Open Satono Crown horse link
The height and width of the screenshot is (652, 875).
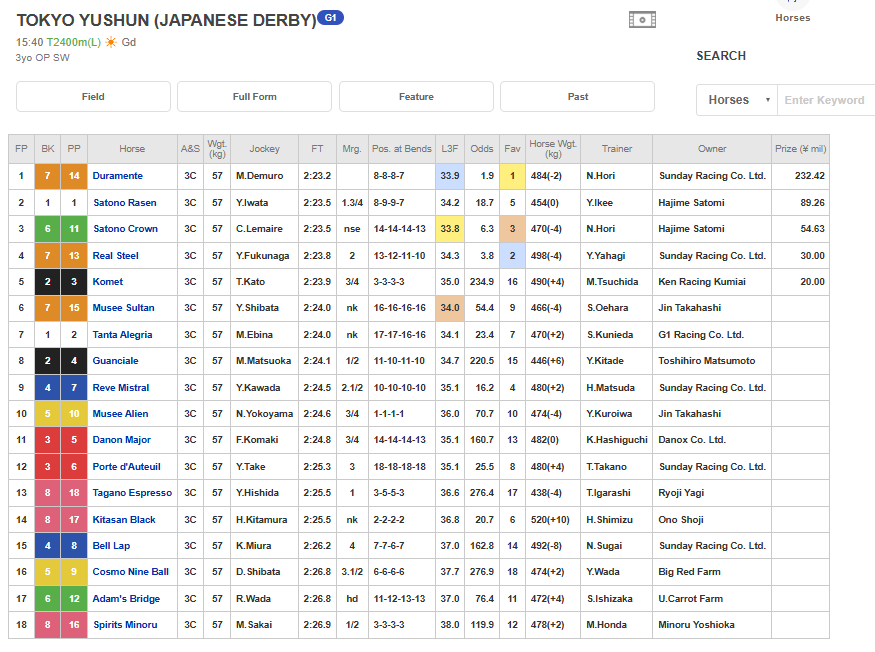pos(126,229)
